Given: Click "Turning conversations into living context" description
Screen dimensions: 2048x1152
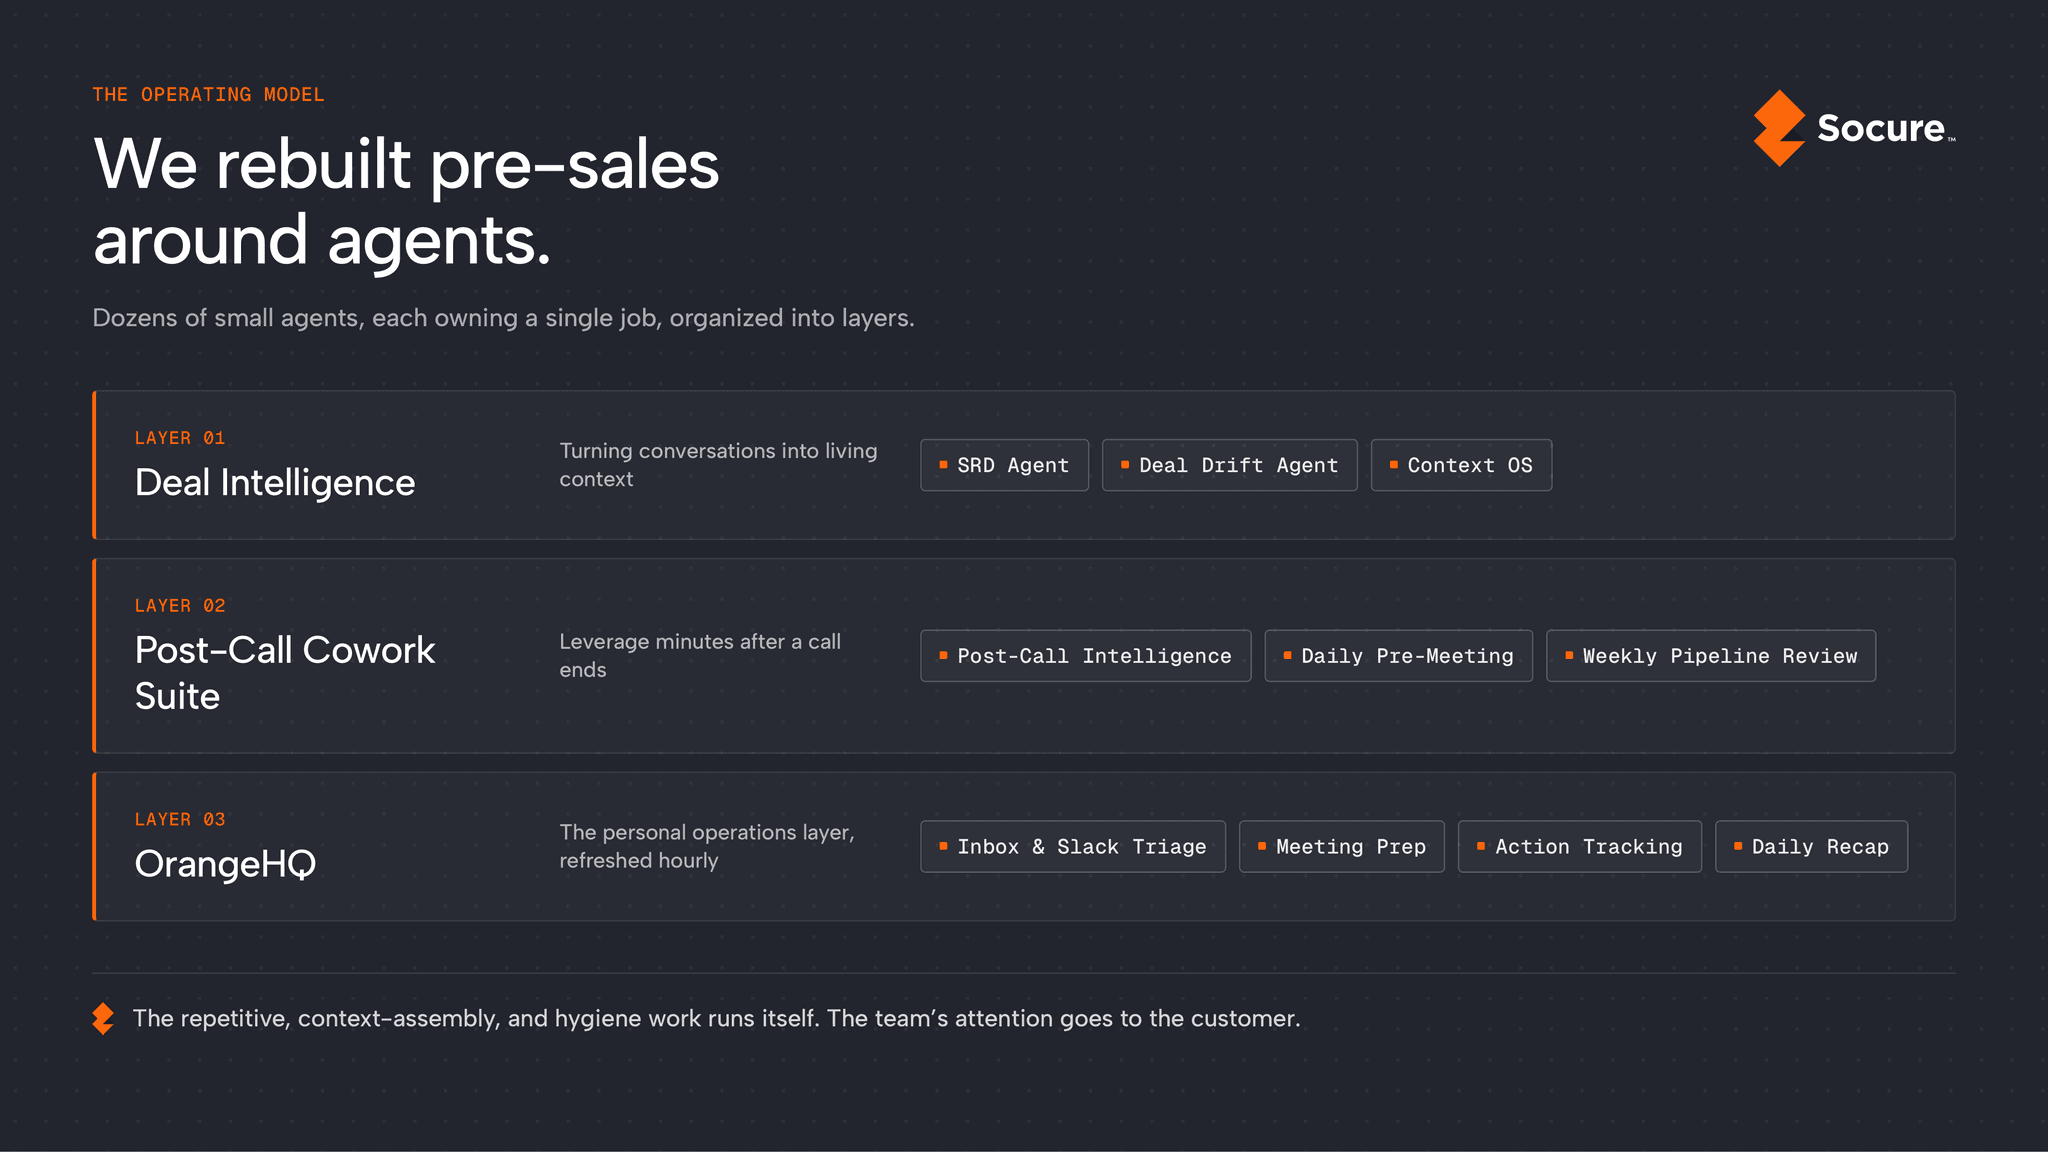Looking at the screenshot, I should 718,465.
